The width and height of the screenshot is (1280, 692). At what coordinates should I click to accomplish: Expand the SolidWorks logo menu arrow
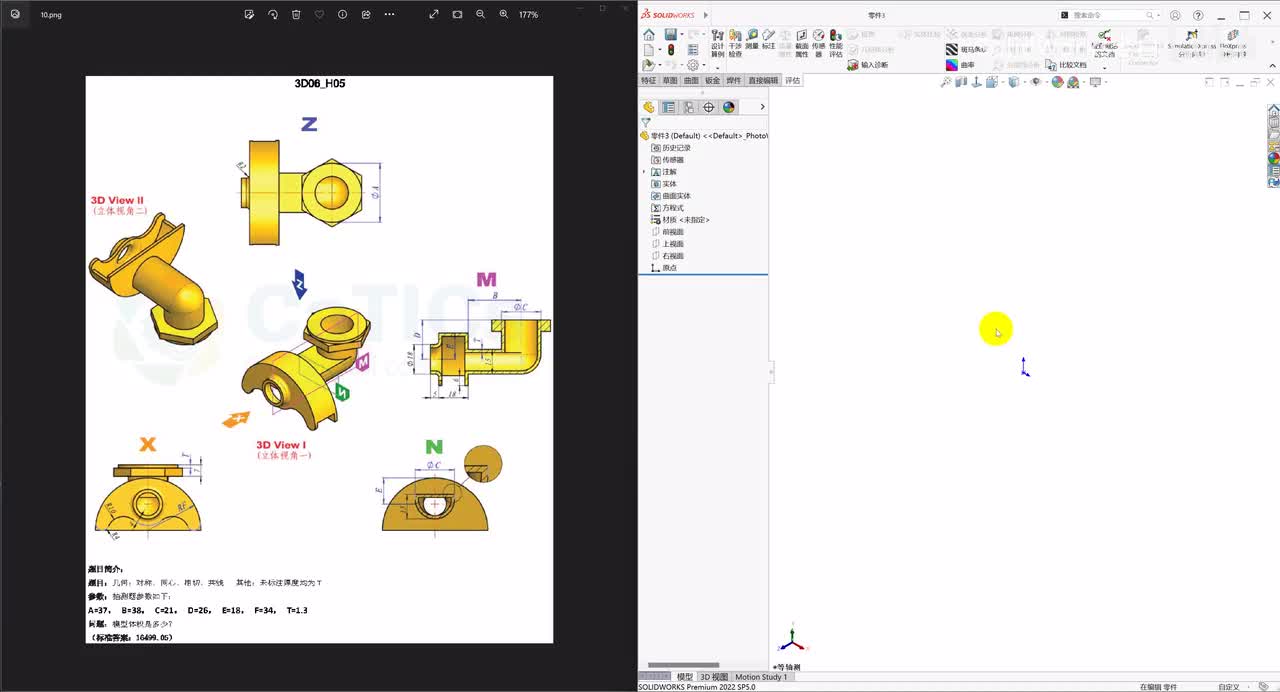[x=706, y=15]
